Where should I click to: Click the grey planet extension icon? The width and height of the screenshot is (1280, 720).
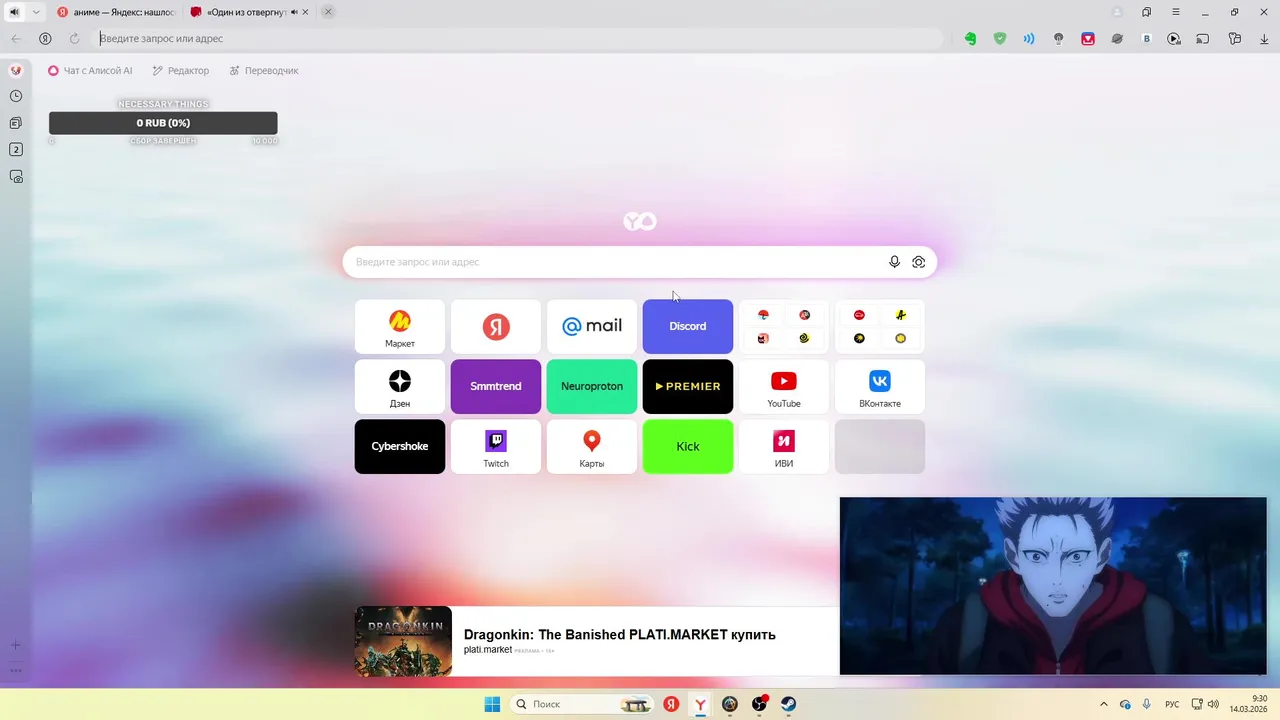coord(1117,39)
